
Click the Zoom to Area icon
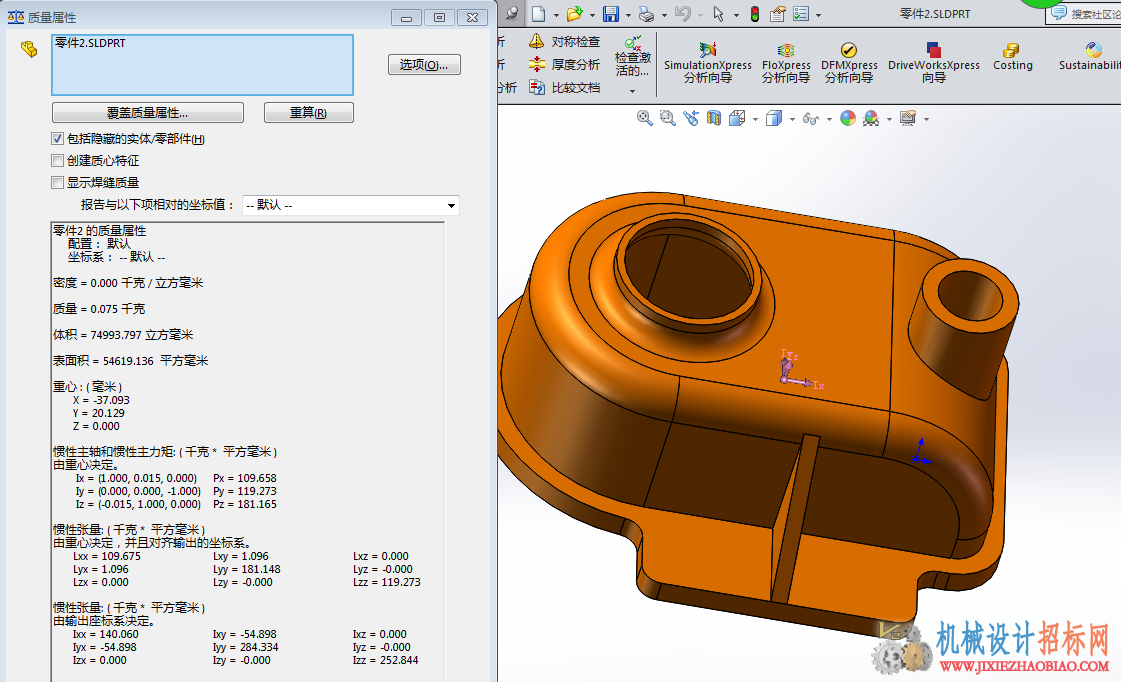point(668,118)
